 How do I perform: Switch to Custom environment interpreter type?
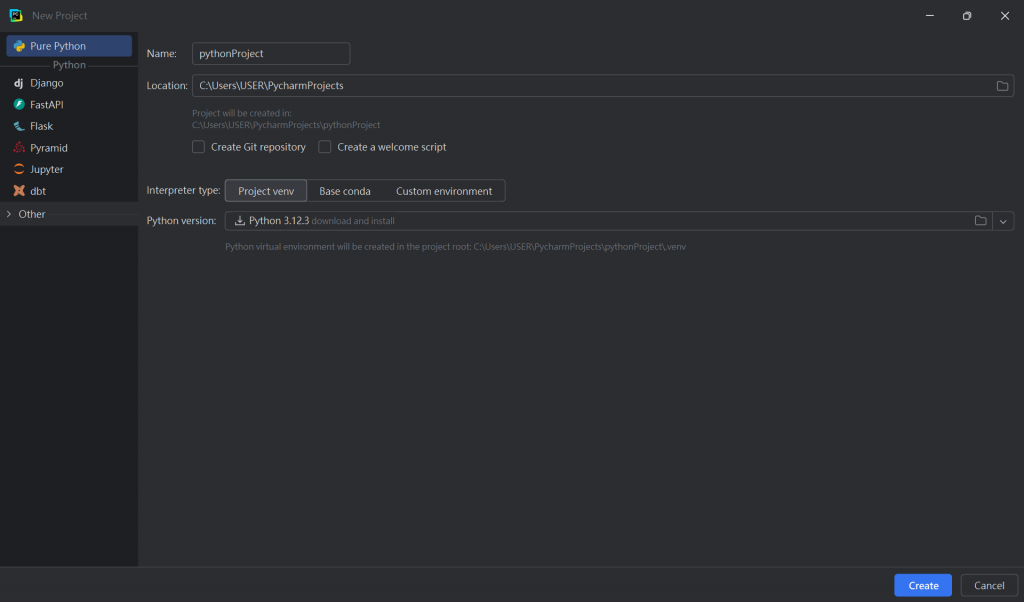click(444, 191)
